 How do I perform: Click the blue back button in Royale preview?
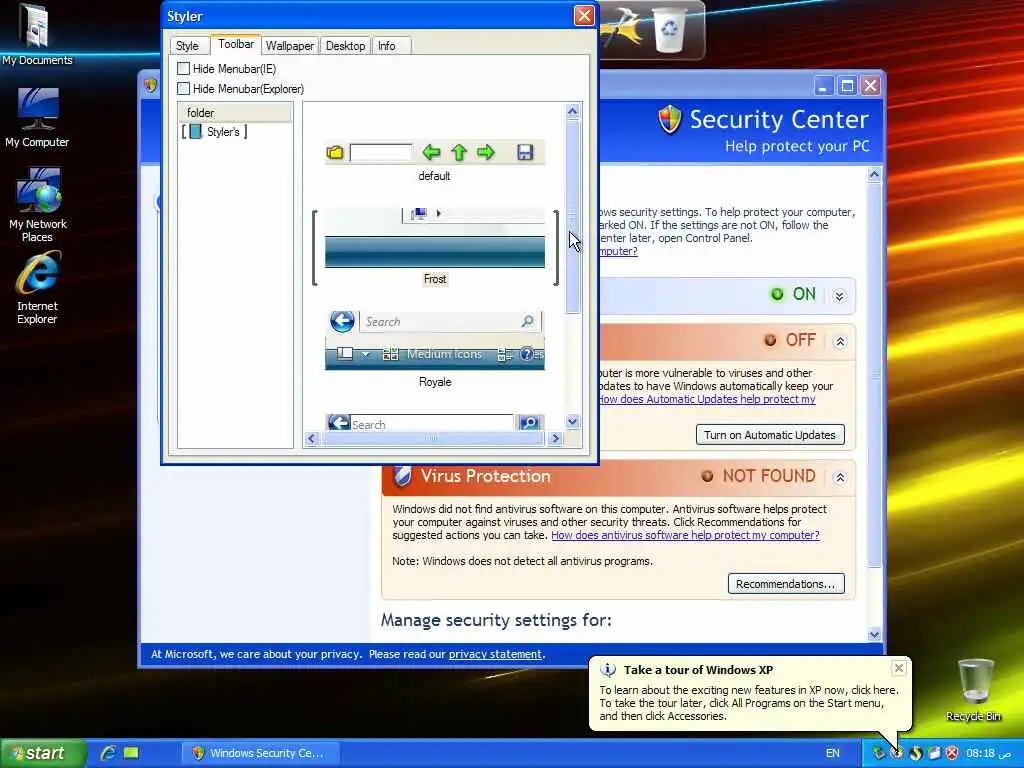tap(342, 321)
